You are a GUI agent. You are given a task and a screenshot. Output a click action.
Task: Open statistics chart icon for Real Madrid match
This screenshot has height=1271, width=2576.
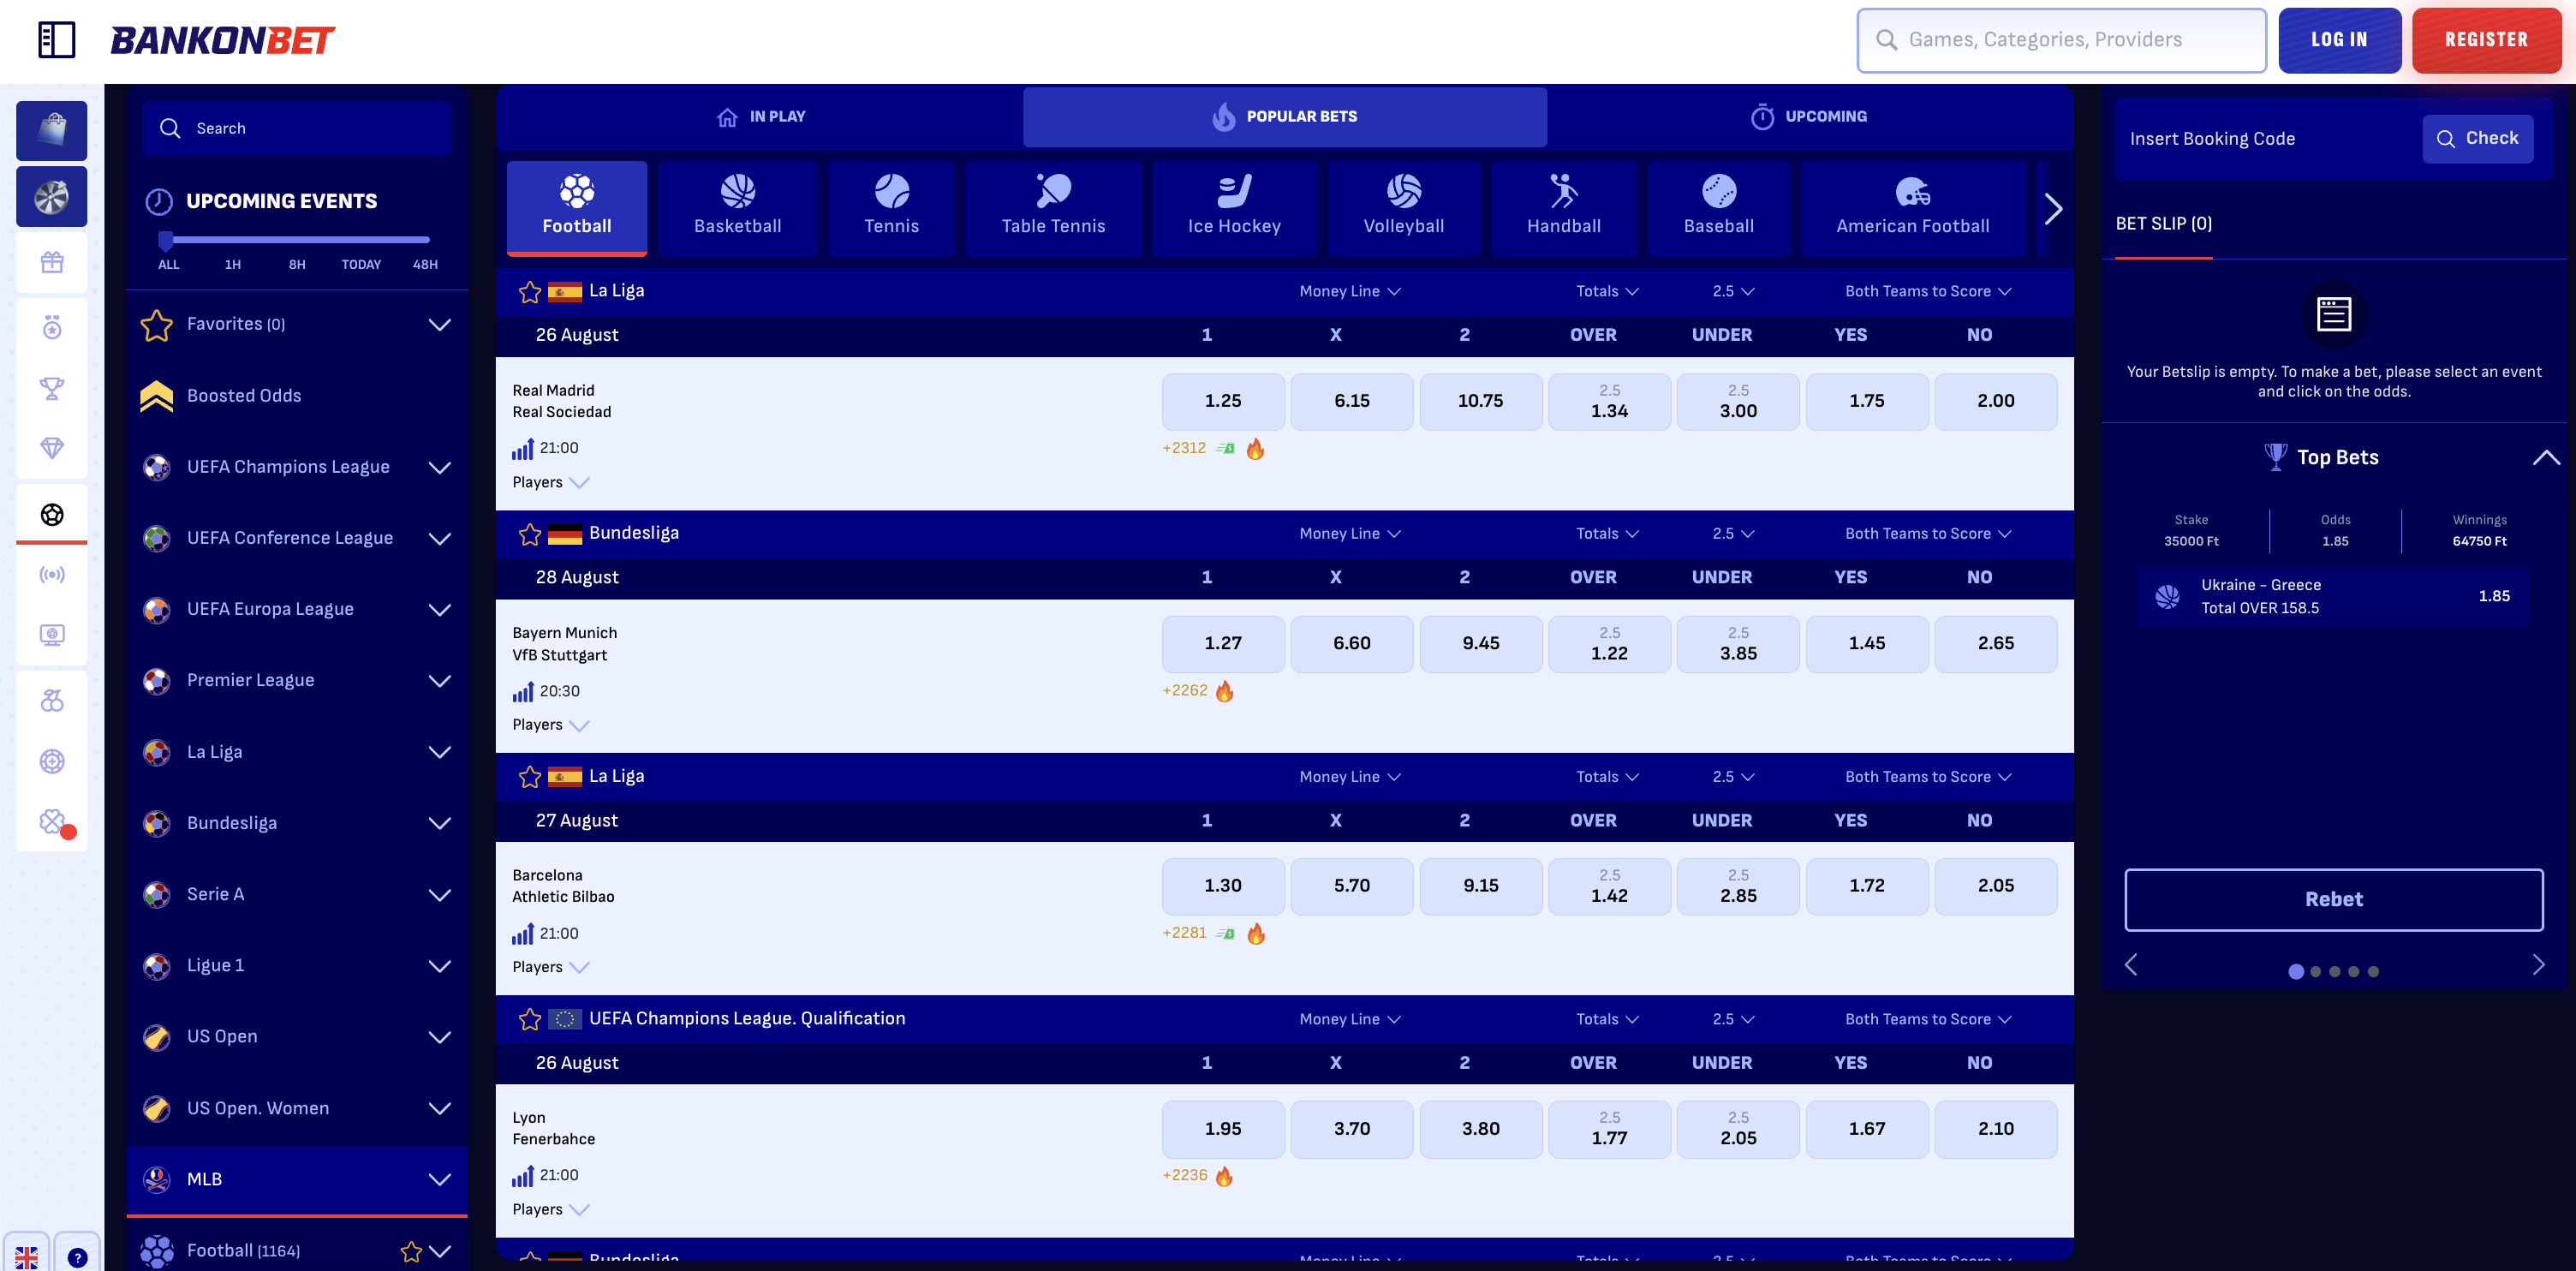tap(523, 449)
